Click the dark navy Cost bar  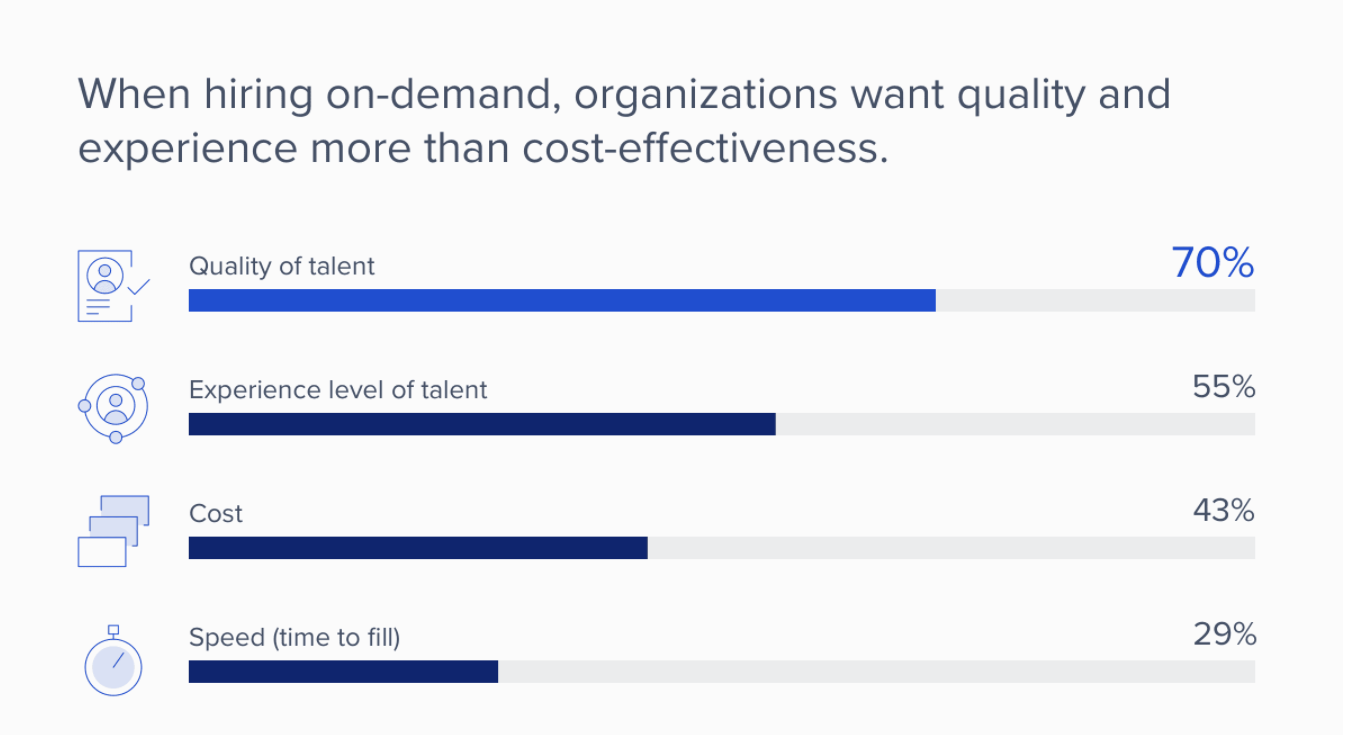418,548
